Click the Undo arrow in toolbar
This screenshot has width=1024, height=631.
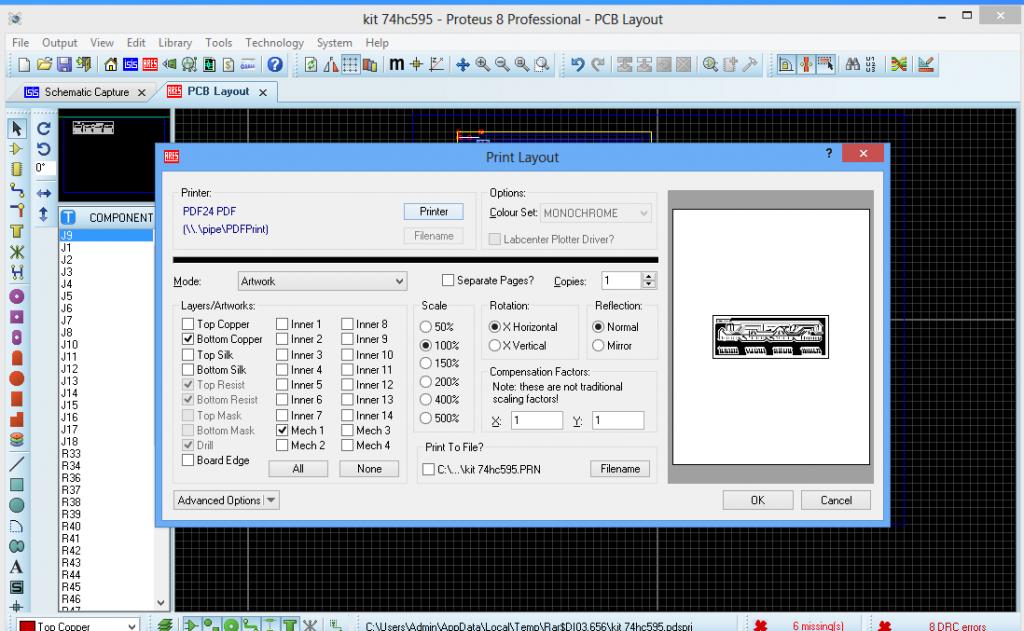pos(577,65)
